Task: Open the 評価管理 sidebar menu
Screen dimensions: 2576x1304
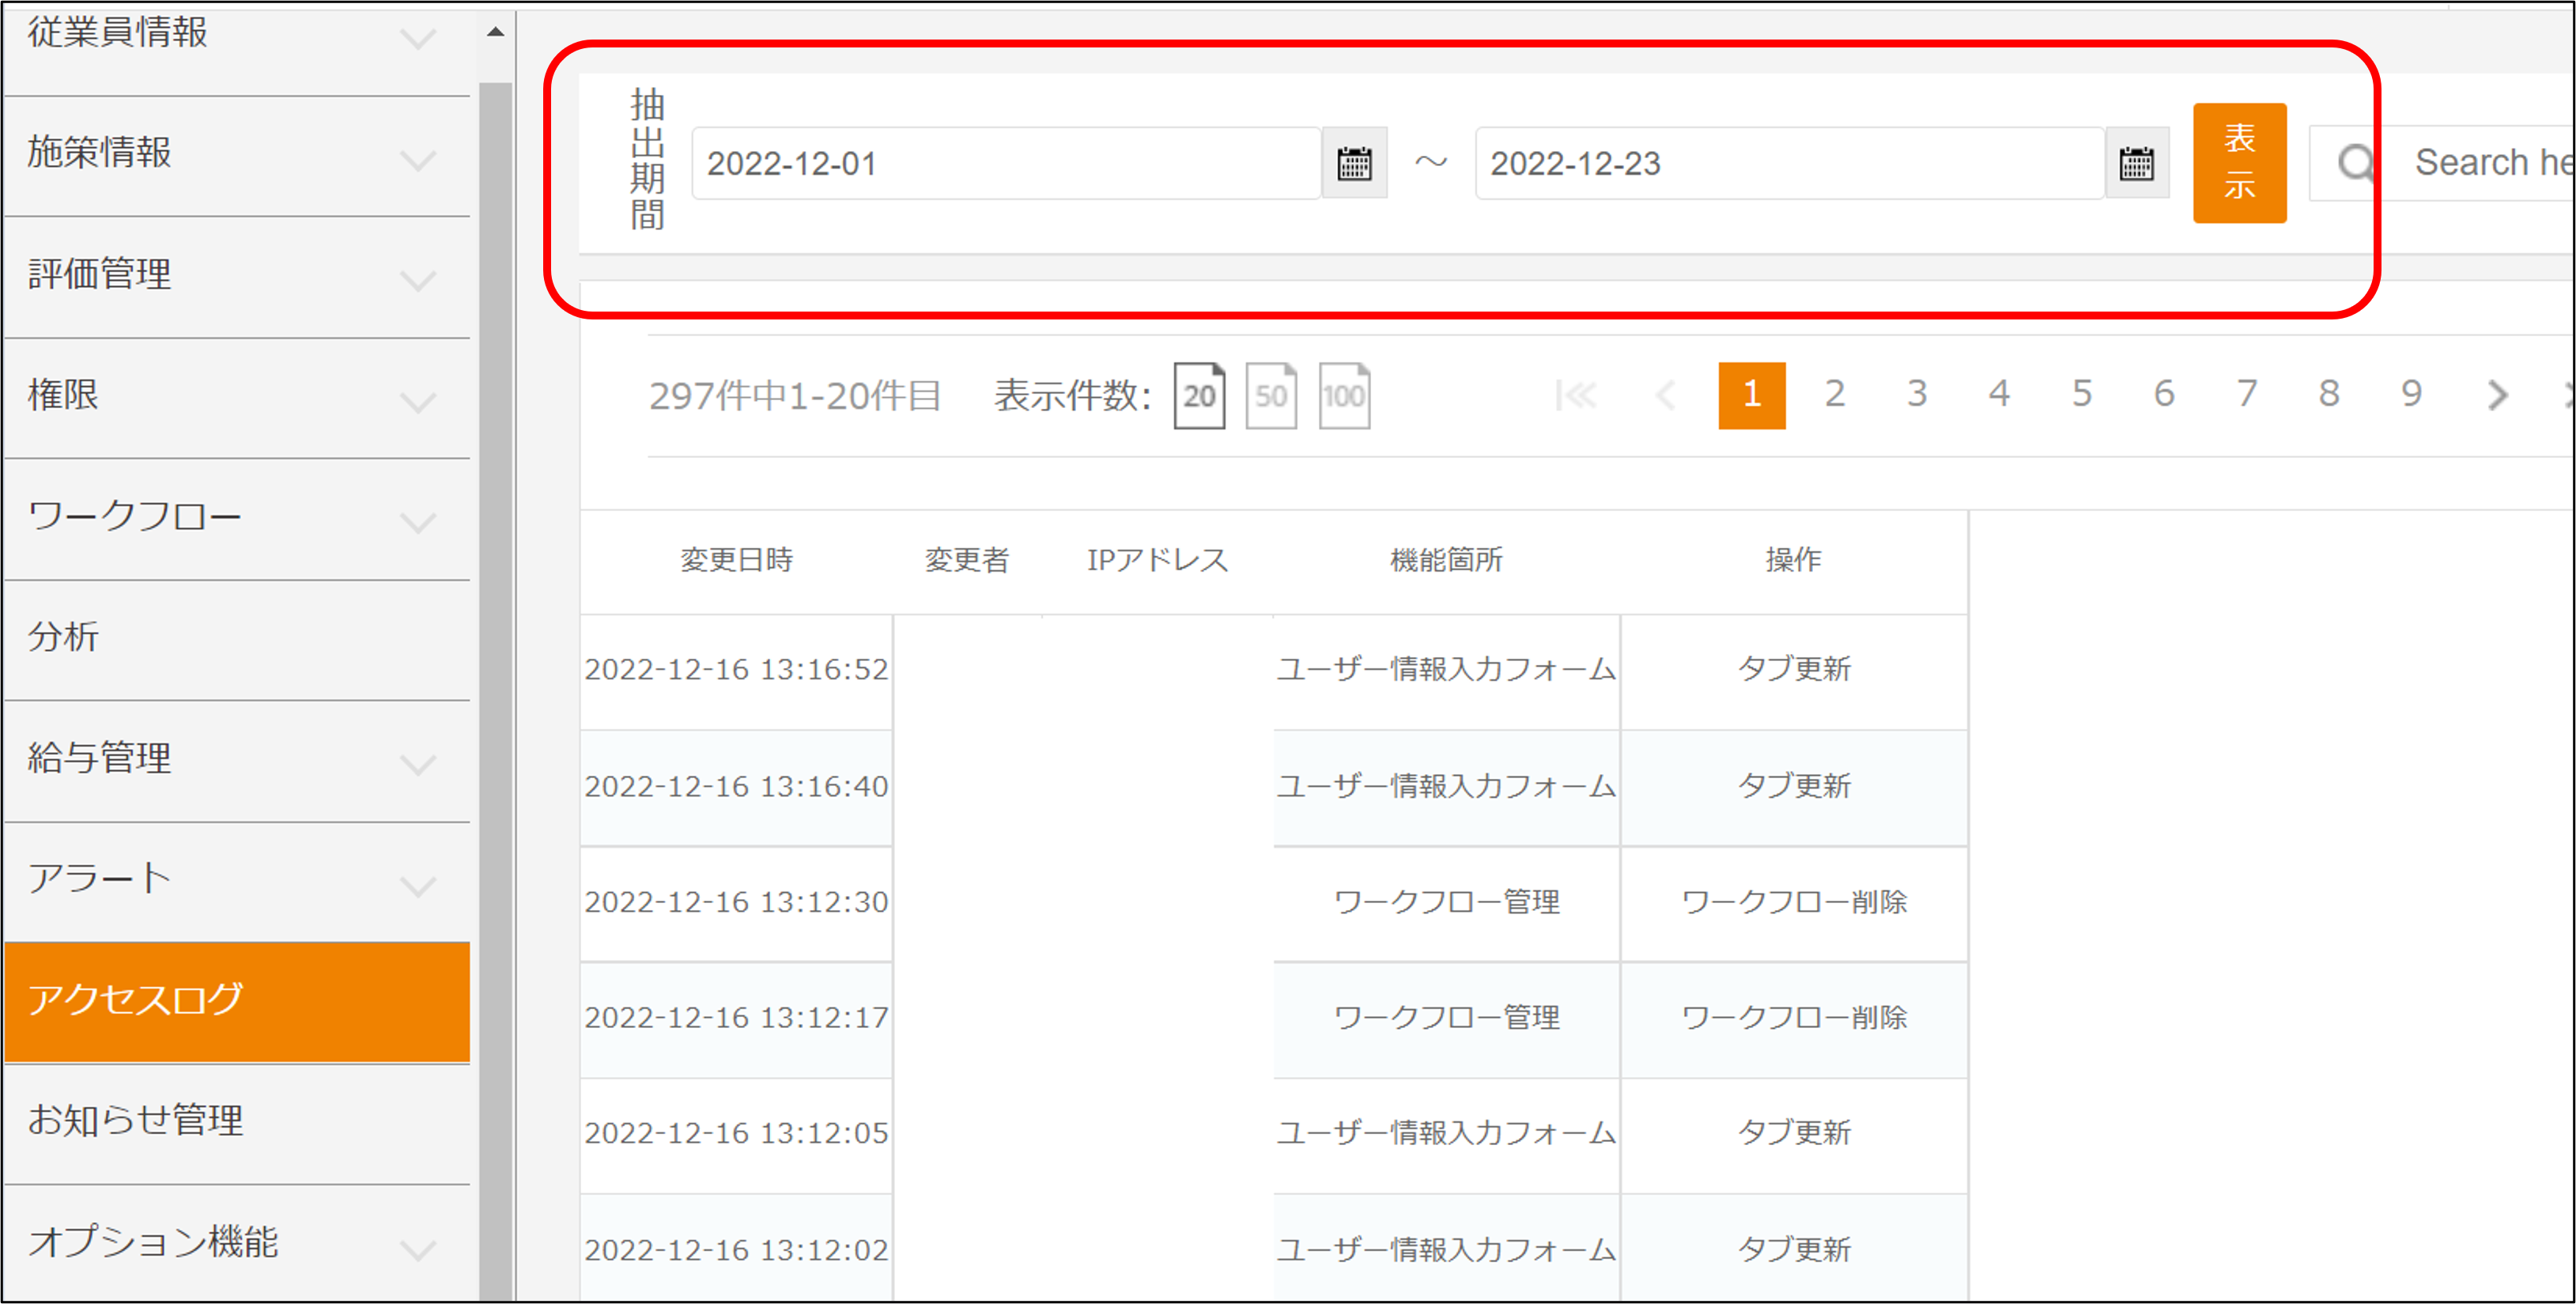Action: point(237,278)
